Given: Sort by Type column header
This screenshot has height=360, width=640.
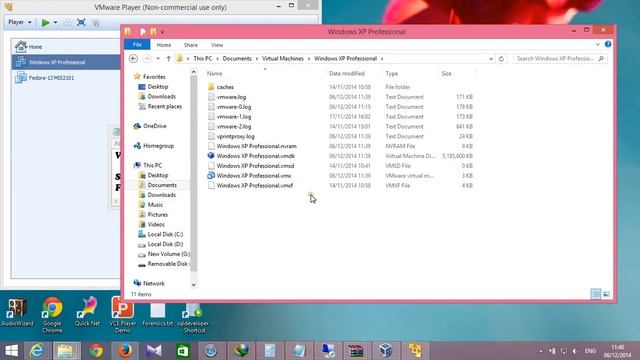Looking at the screenshot, I should pyautogui.click(x=391, y=73).
